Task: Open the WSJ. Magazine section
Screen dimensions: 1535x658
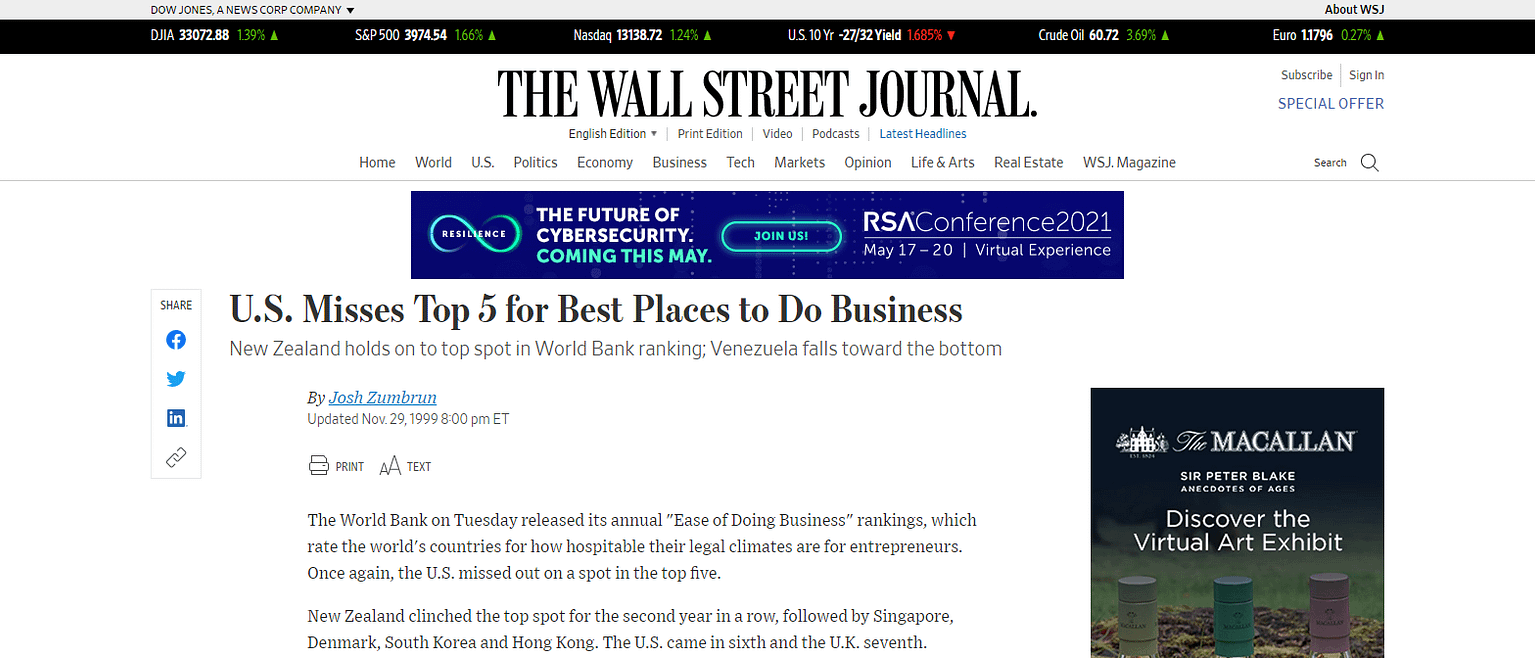Action: point(1129,162)
